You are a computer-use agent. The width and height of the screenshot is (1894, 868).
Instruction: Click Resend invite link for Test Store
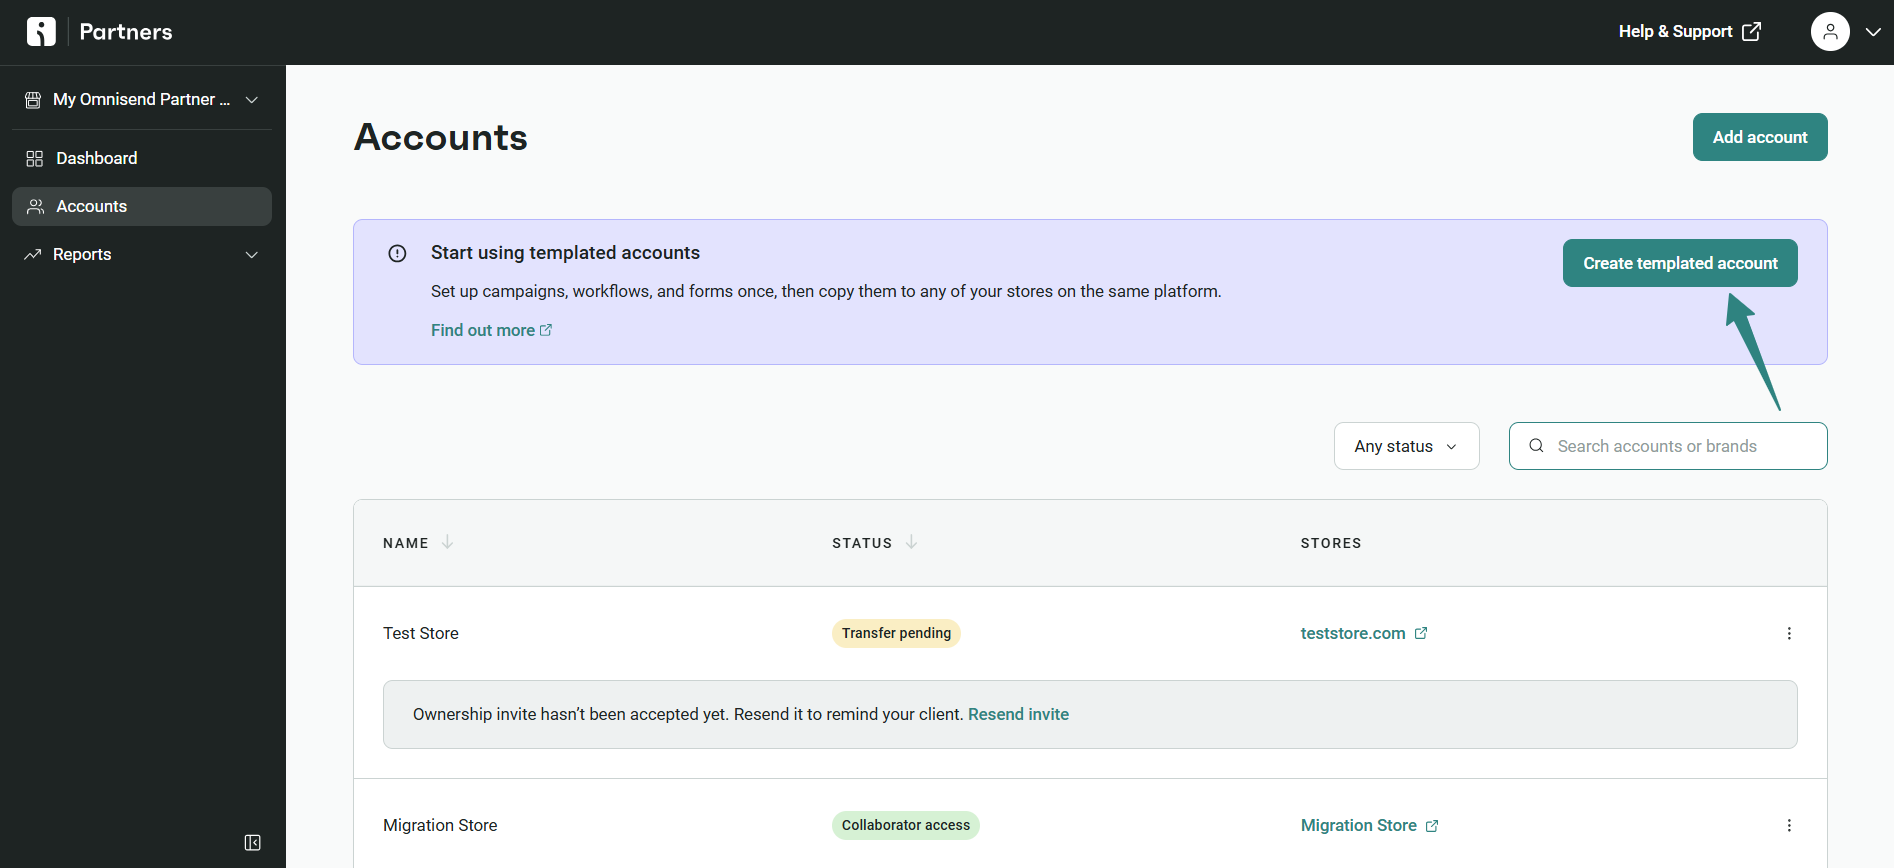(x=1018, y=714)
